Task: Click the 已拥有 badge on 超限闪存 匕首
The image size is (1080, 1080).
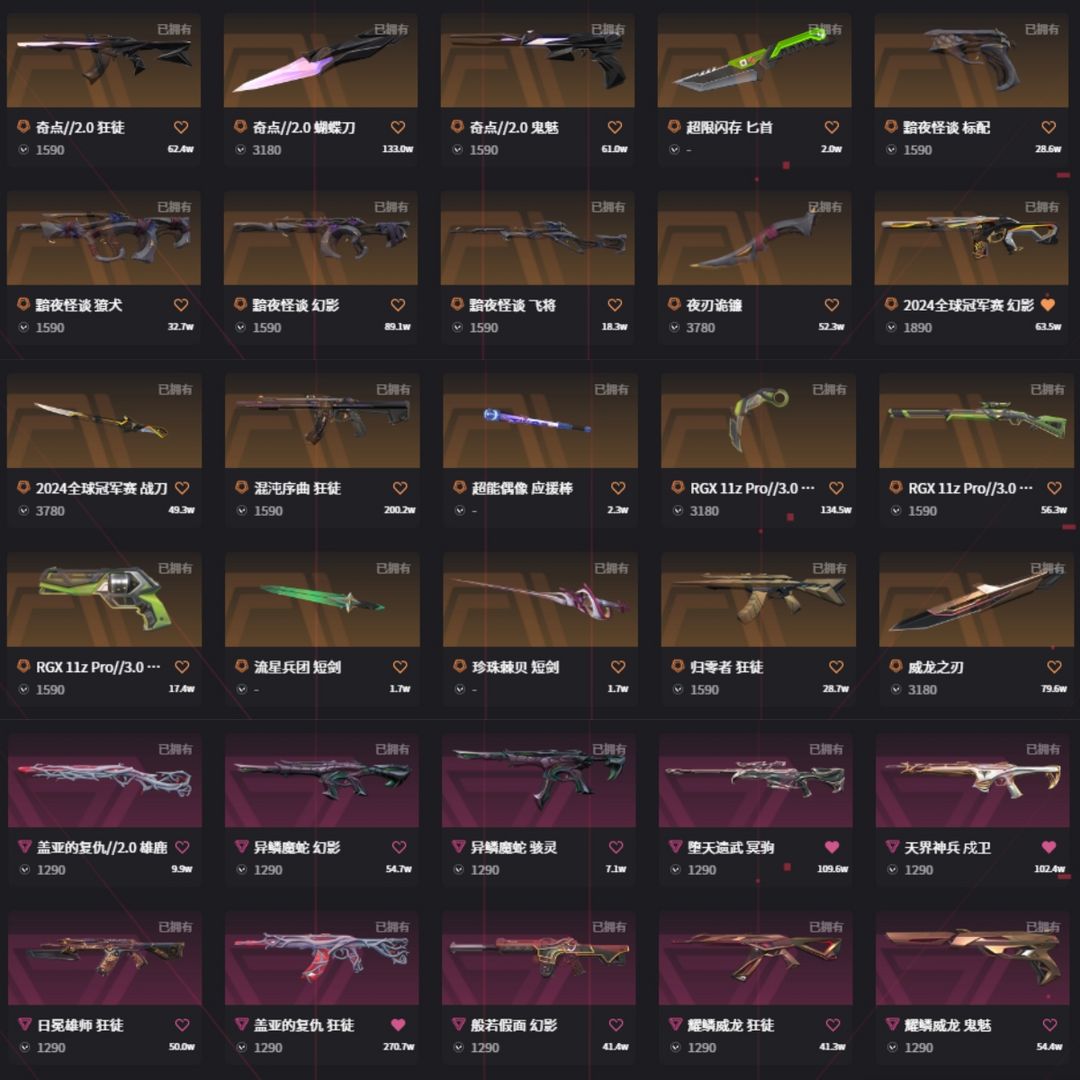Action: tap(824, 30)
